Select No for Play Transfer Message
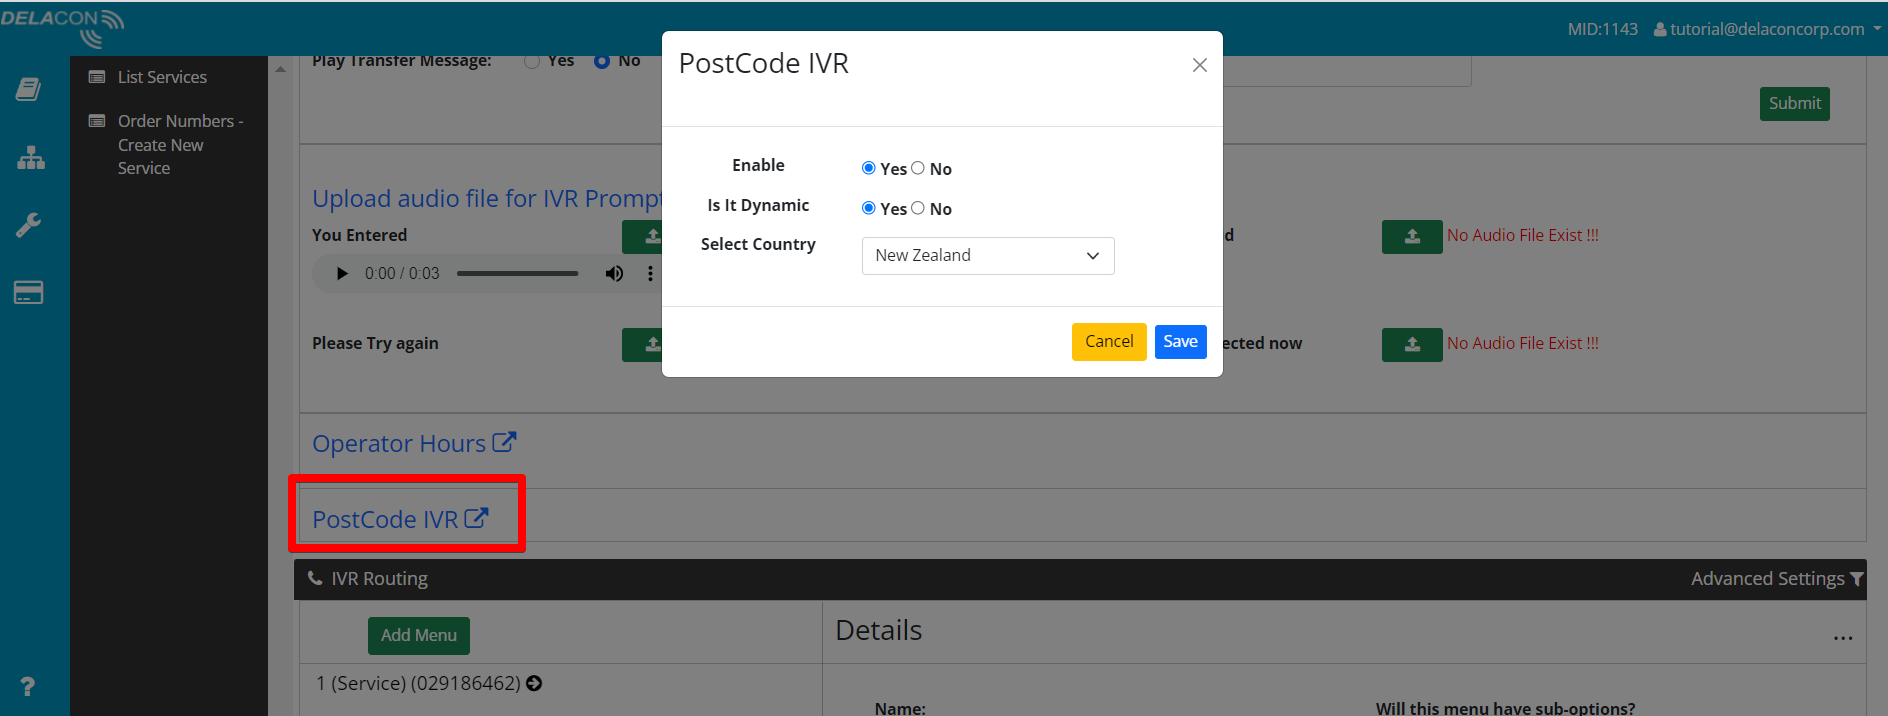Image resolution: width=1888 pixels, height=716 pixels. (x=602, y=61)
